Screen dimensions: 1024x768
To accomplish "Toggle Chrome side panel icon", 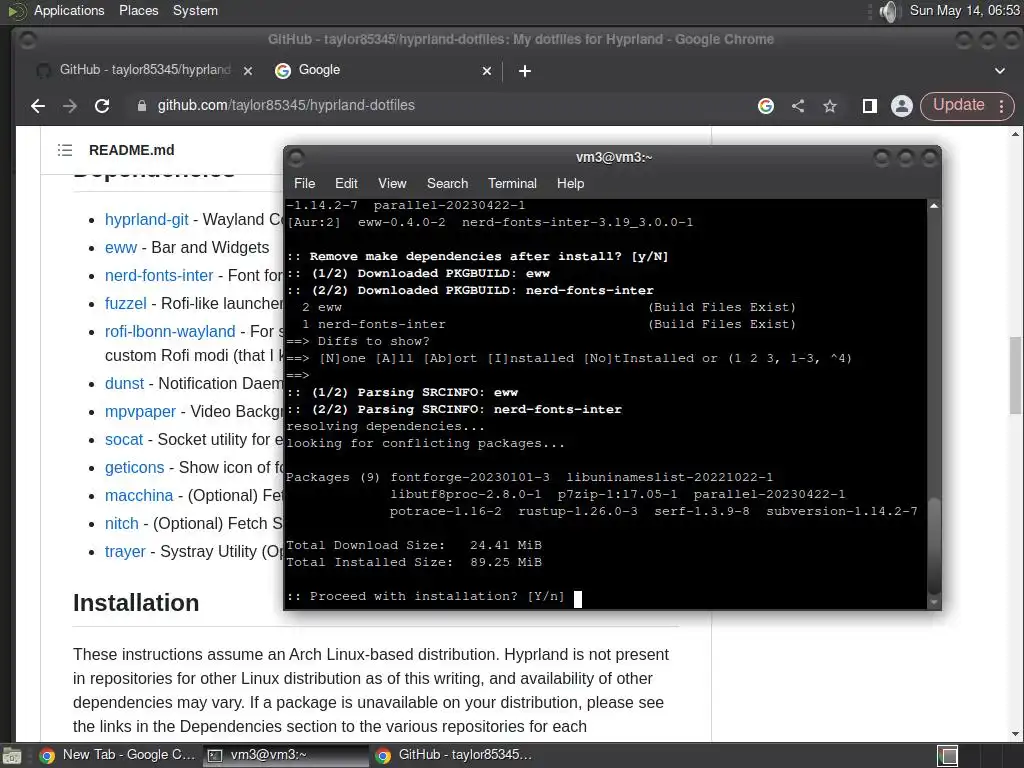I will [x=870, y=106].
